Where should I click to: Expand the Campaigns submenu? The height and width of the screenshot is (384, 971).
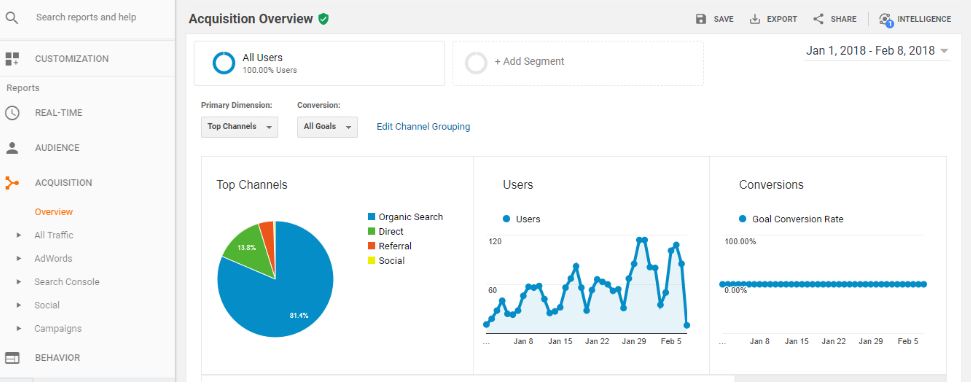tap(19, 329)
